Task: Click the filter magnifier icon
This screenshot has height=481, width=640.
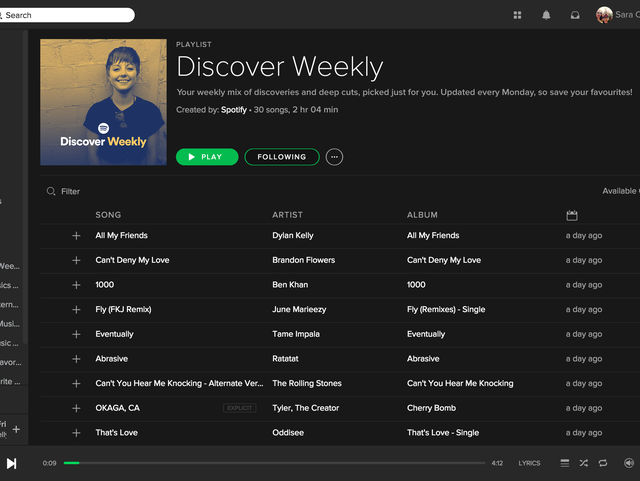Action: coord(51,191)
